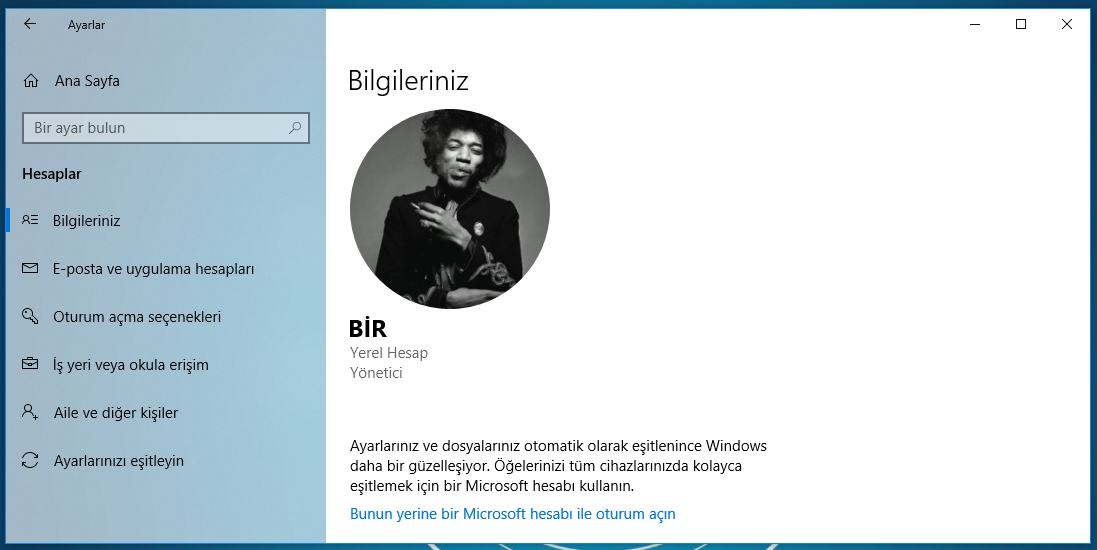Click the magnifier icon in search box

pos(295,128)
